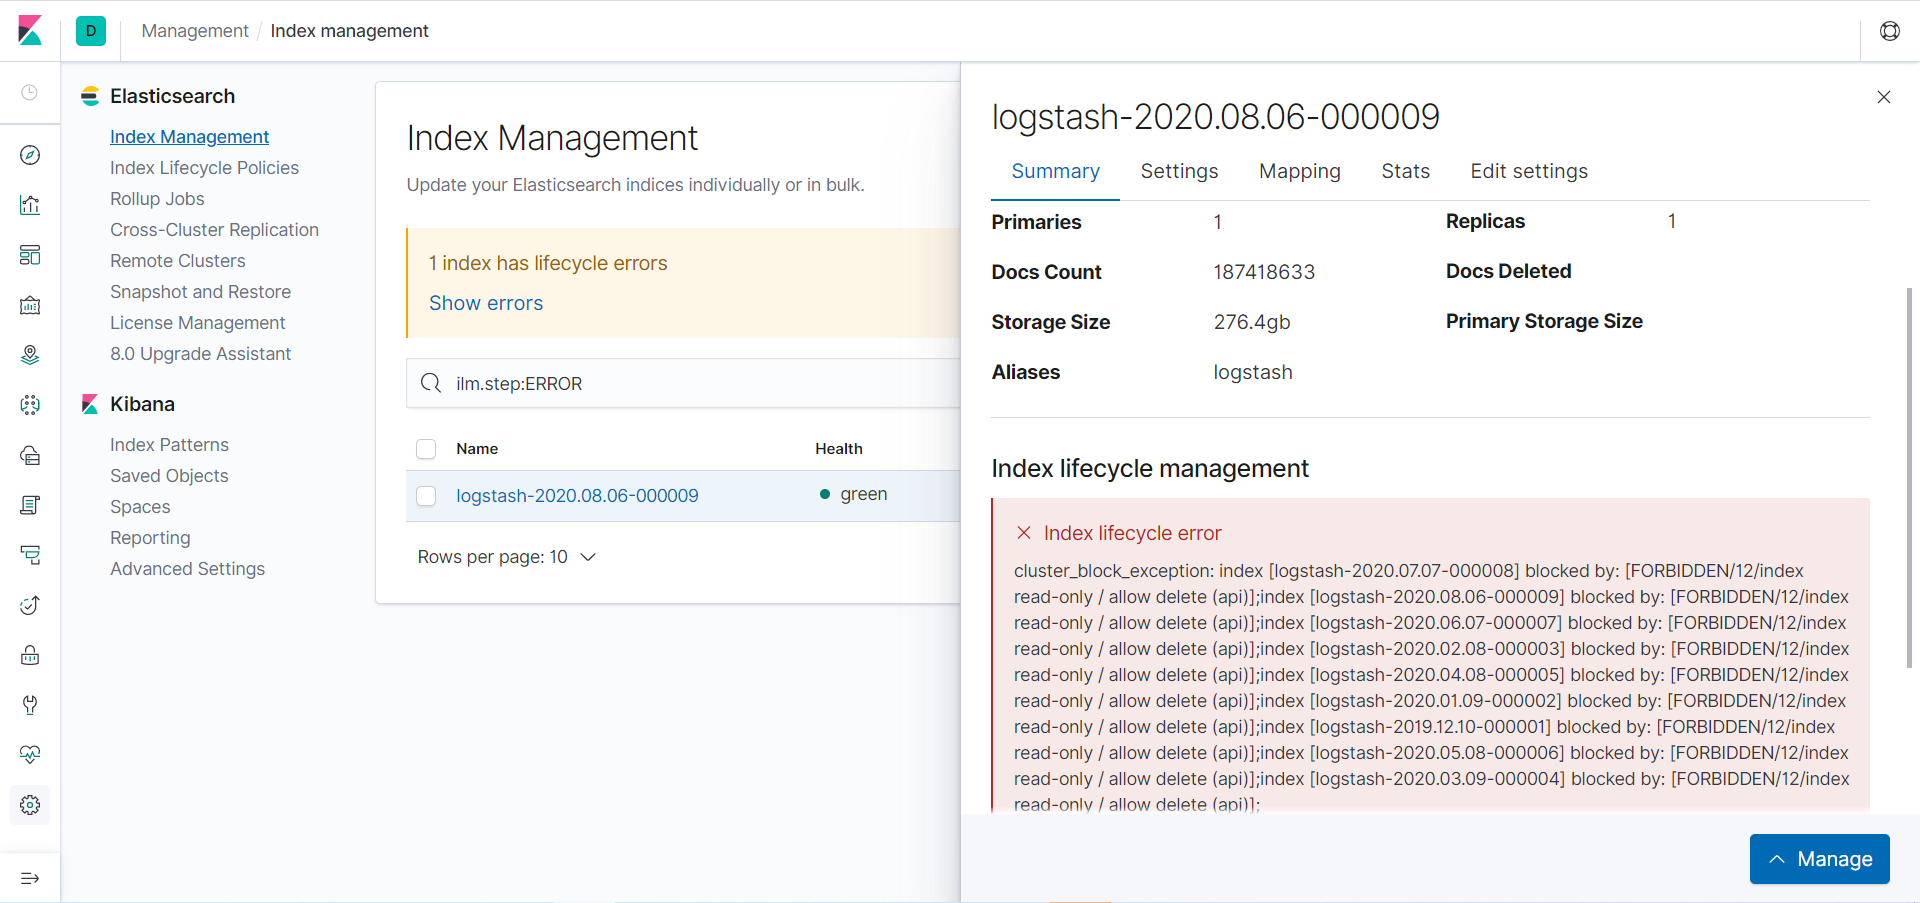Click the flyout vertical scrollbar
The width and height of the screenshot is (1920, 903).
click(1909, 477)
